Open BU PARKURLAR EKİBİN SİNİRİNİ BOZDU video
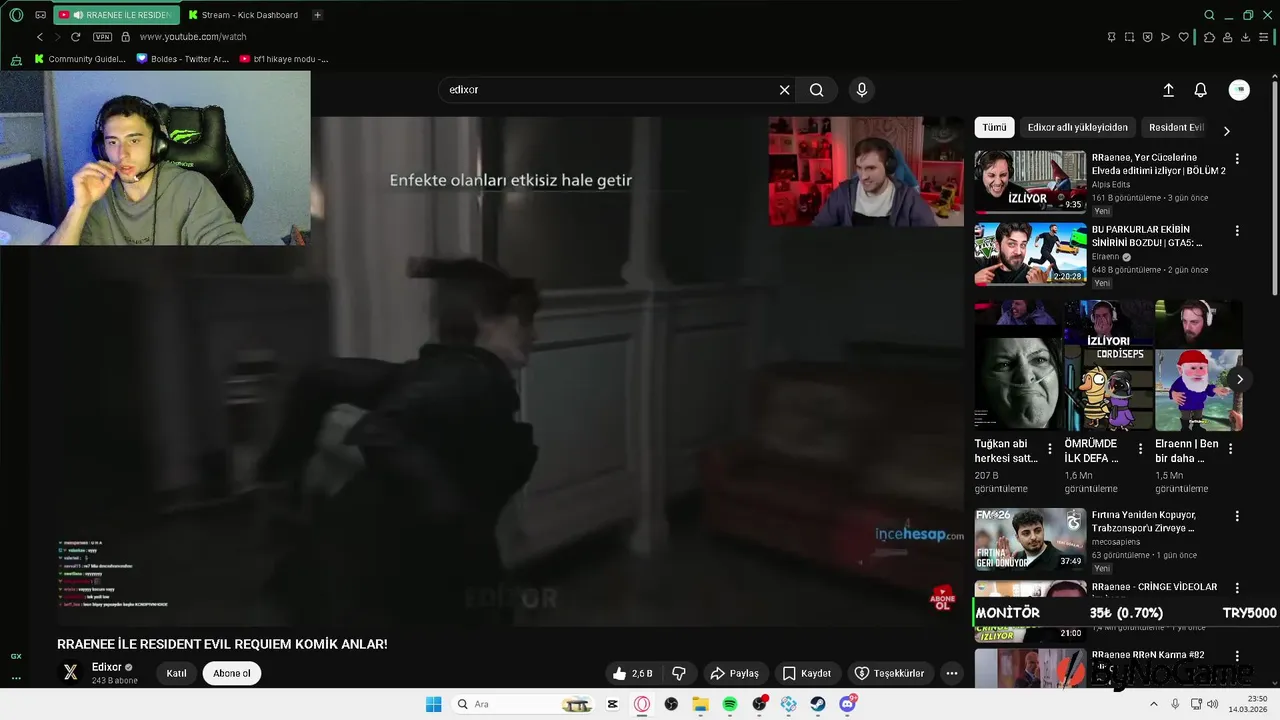Viewport: 1280px width, 720px height. 1030,253
